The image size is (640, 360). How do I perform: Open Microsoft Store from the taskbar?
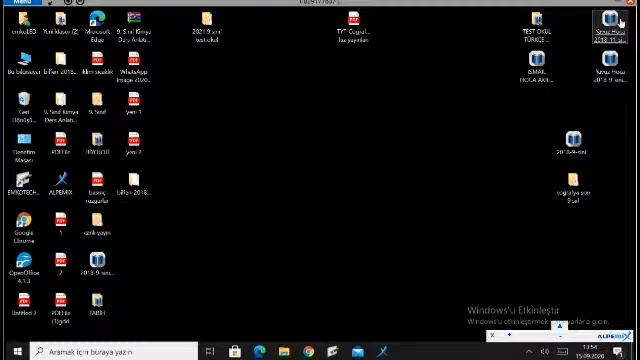[x=235, y=351]
